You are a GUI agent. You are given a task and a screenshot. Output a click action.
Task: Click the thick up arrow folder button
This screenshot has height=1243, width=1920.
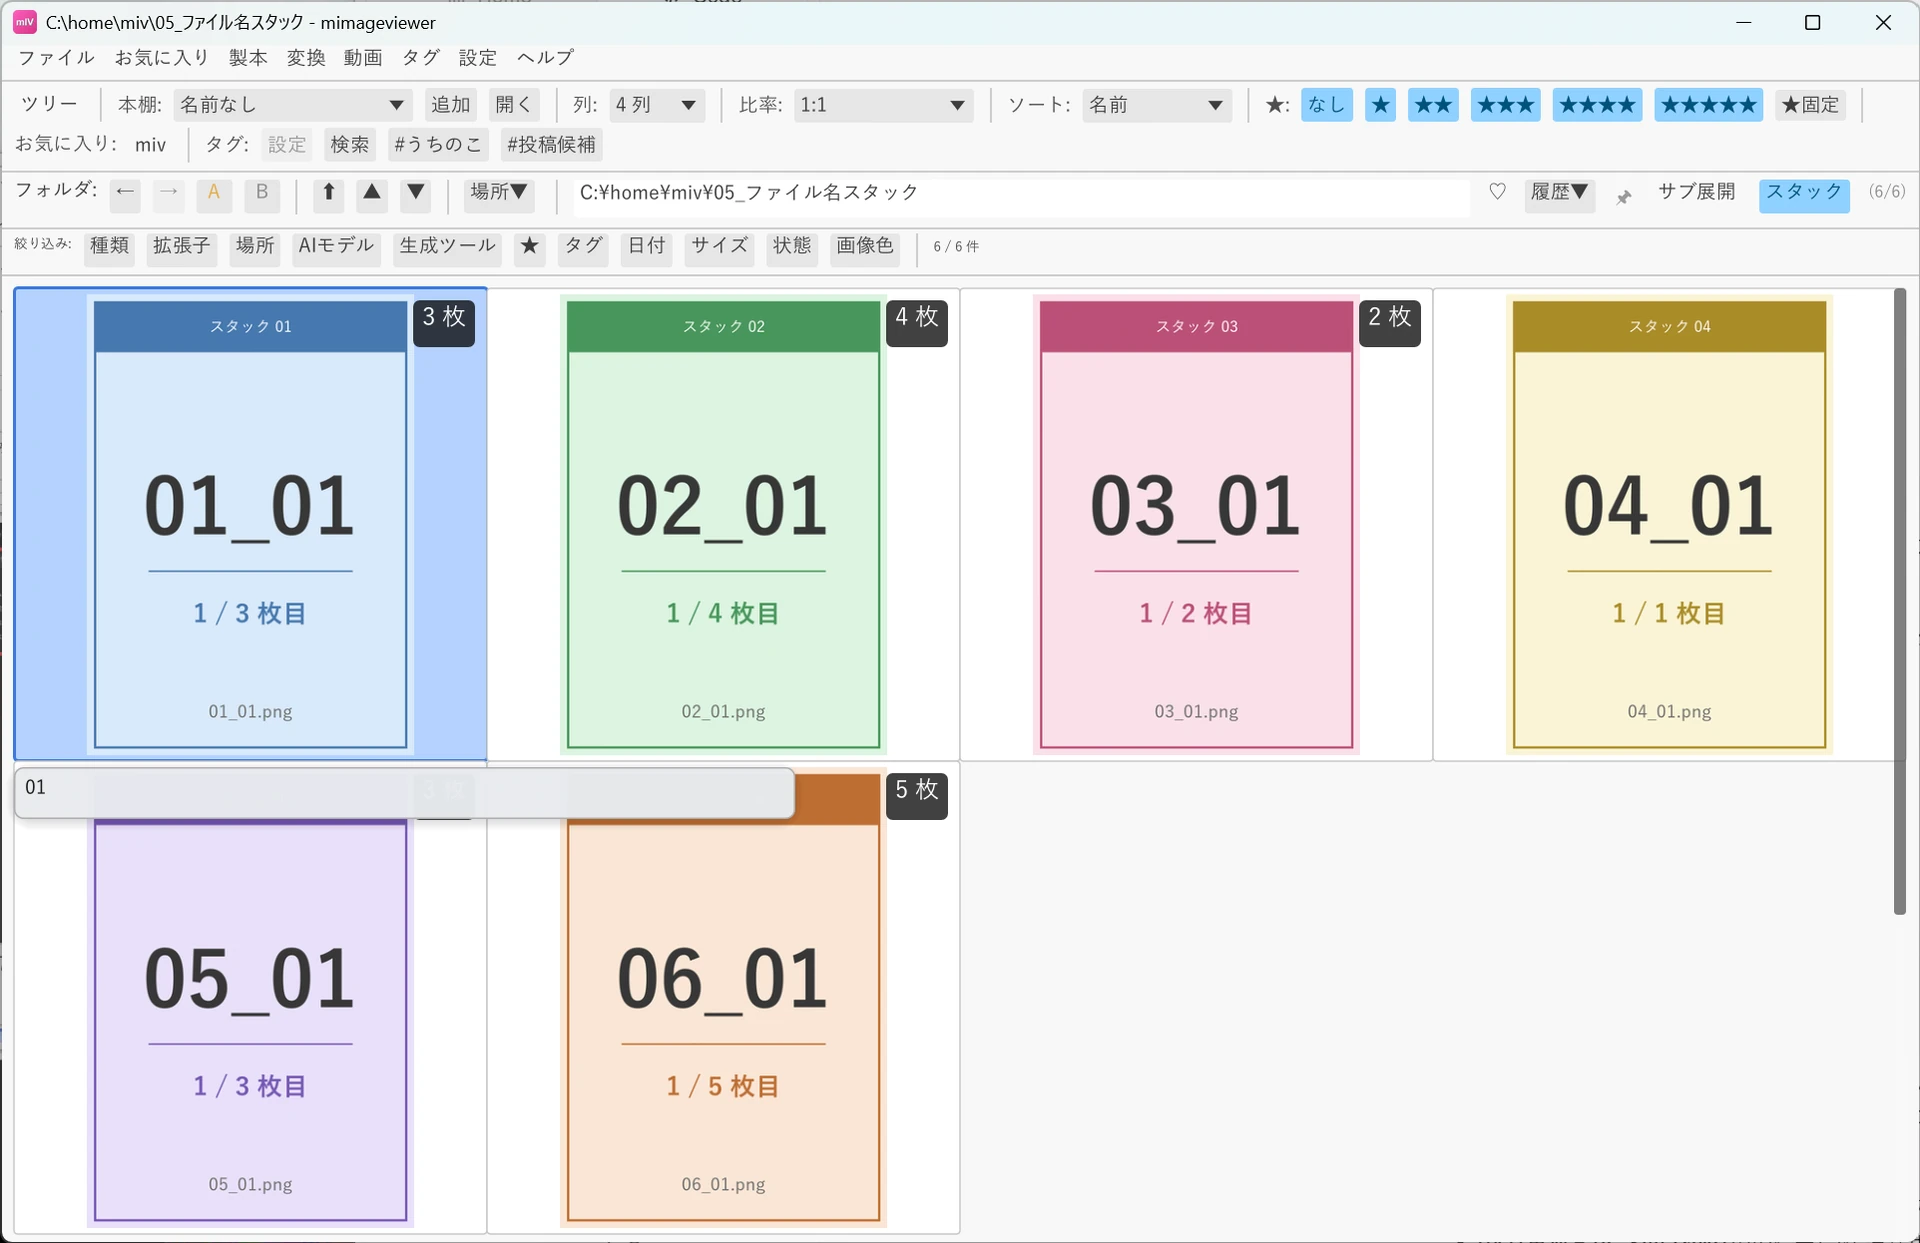tap(328, 193)
